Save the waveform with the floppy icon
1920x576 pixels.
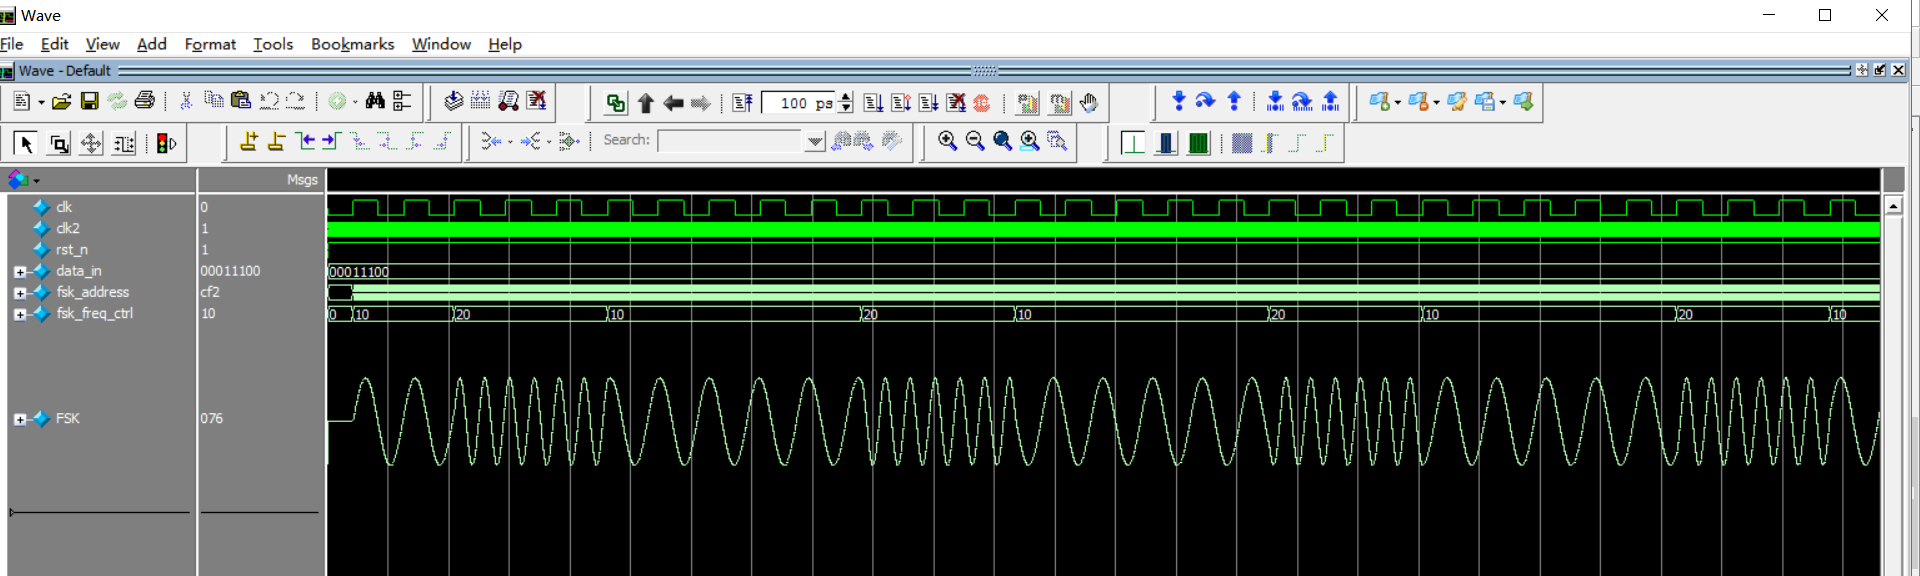click(x=89, y=101)
